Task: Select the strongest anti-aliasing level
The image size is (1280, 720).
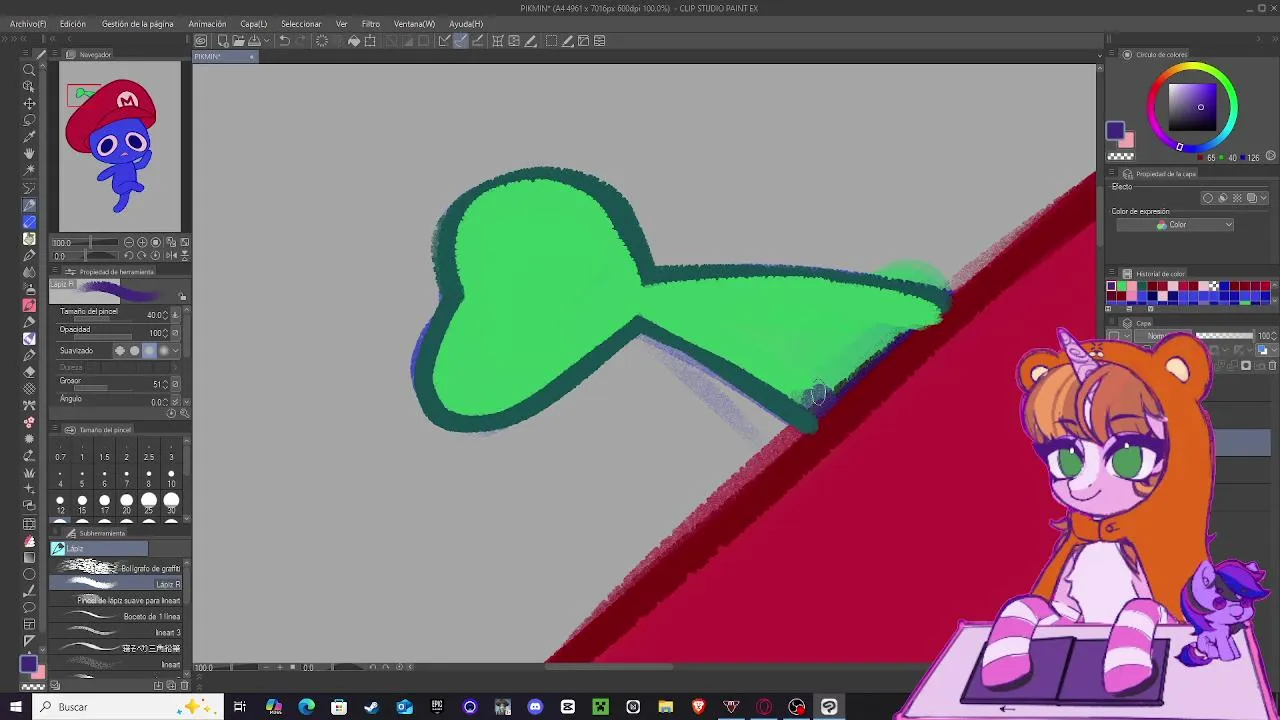Action: pos(164,351)
